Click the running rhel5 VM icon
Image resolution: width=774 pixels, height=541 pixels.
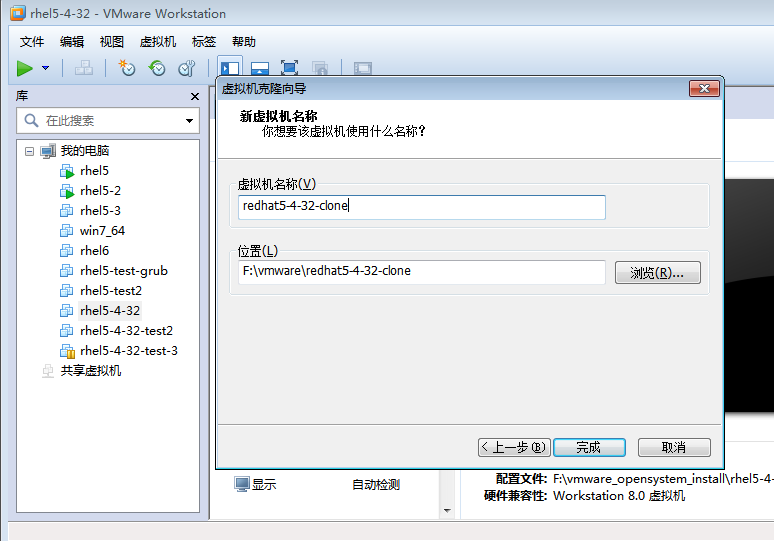67,171
